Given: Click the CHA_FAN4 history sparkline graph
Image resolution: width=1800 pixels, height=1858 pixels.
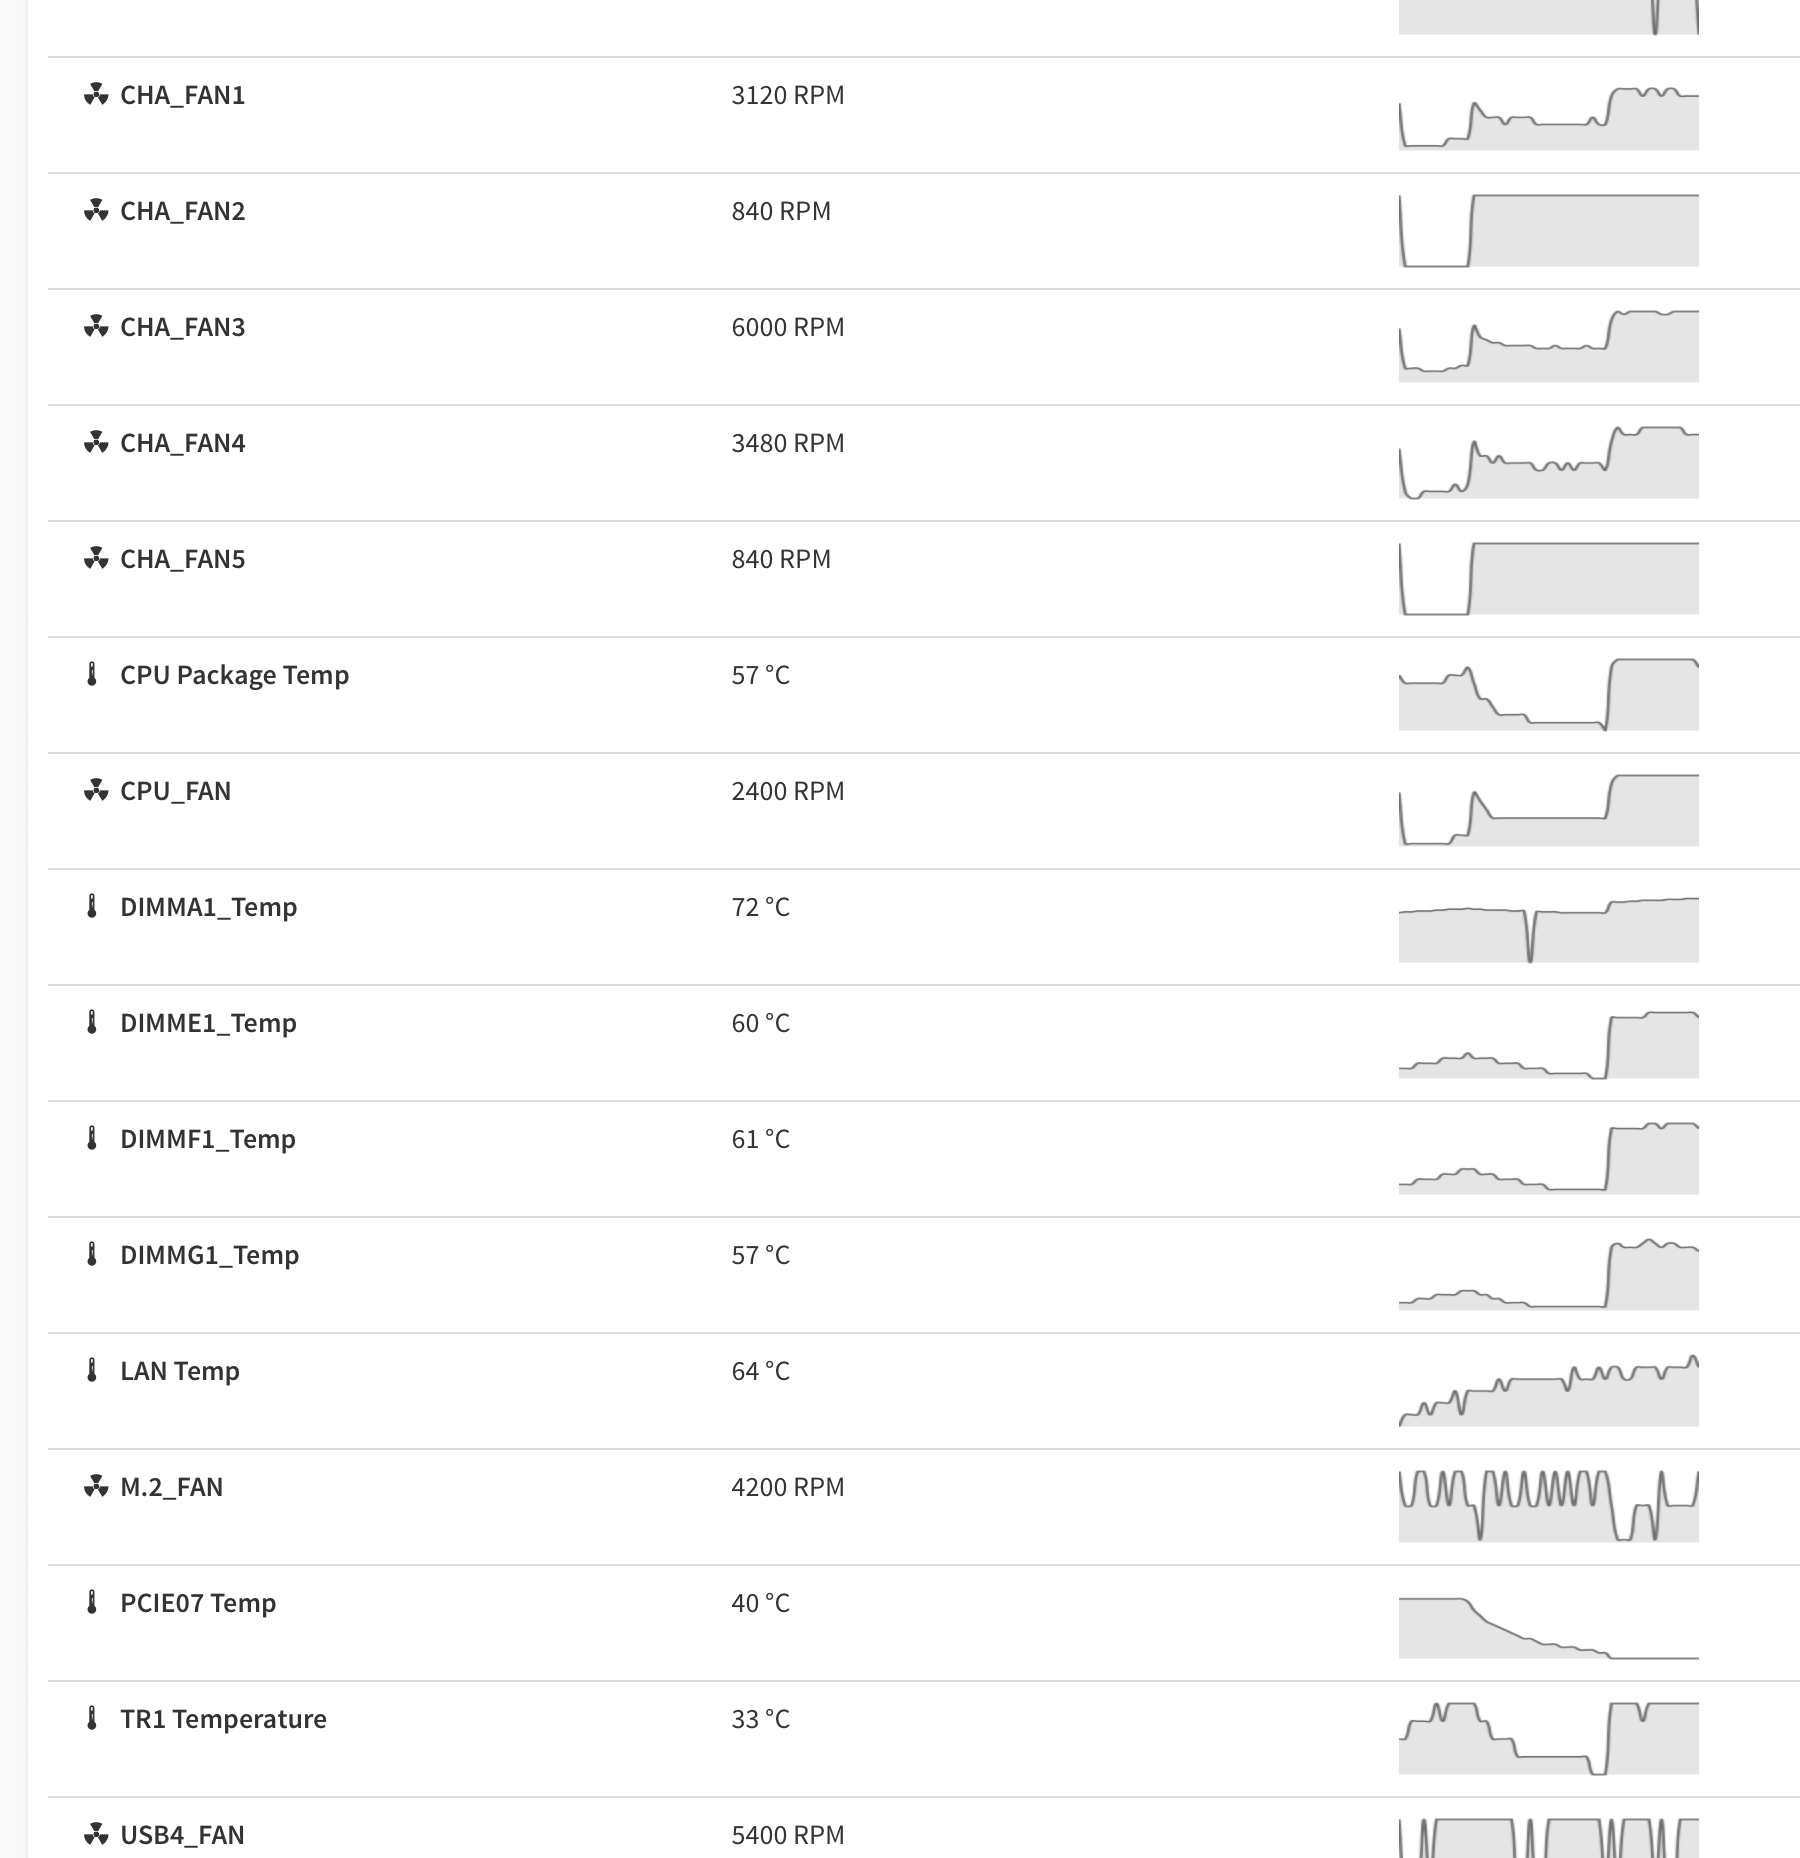Looking at the screenshot, I should point(1548,463).
